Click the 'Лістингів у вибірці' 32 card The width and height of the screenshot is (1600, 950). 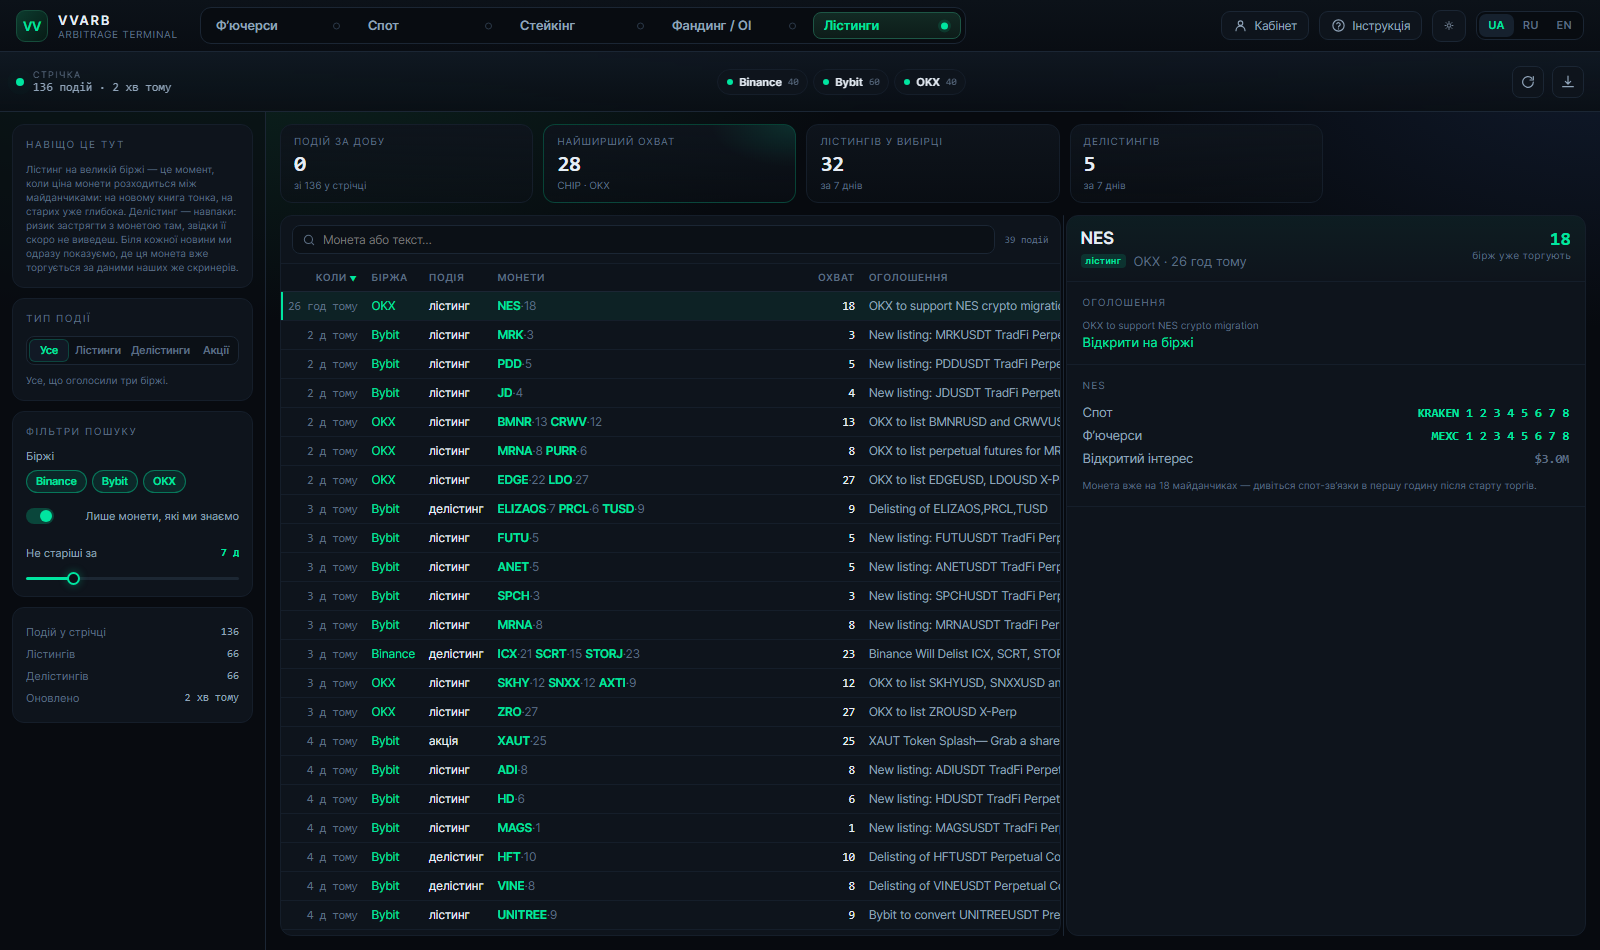pos(932,163)
